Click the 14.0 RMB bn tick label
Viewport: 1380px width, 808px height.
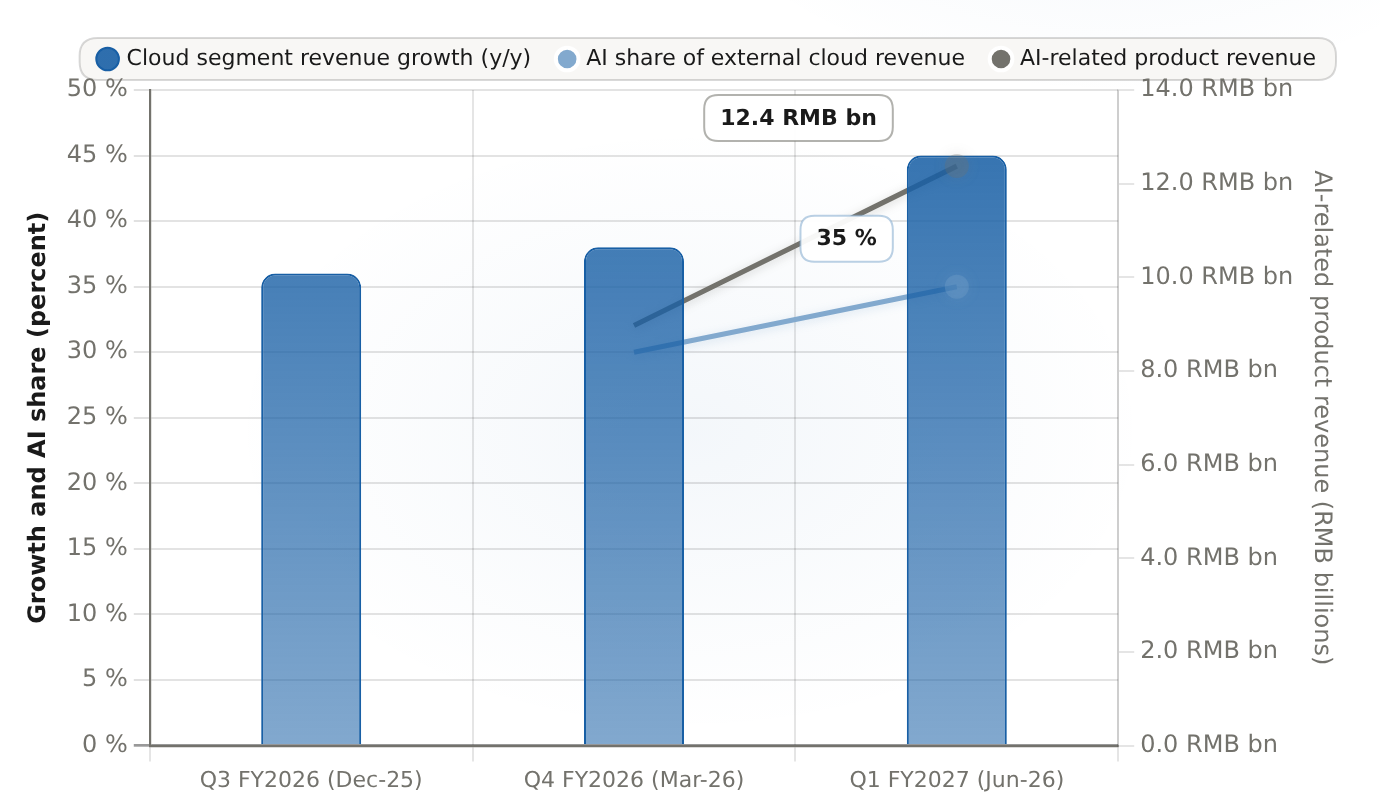click(1217, 89)
